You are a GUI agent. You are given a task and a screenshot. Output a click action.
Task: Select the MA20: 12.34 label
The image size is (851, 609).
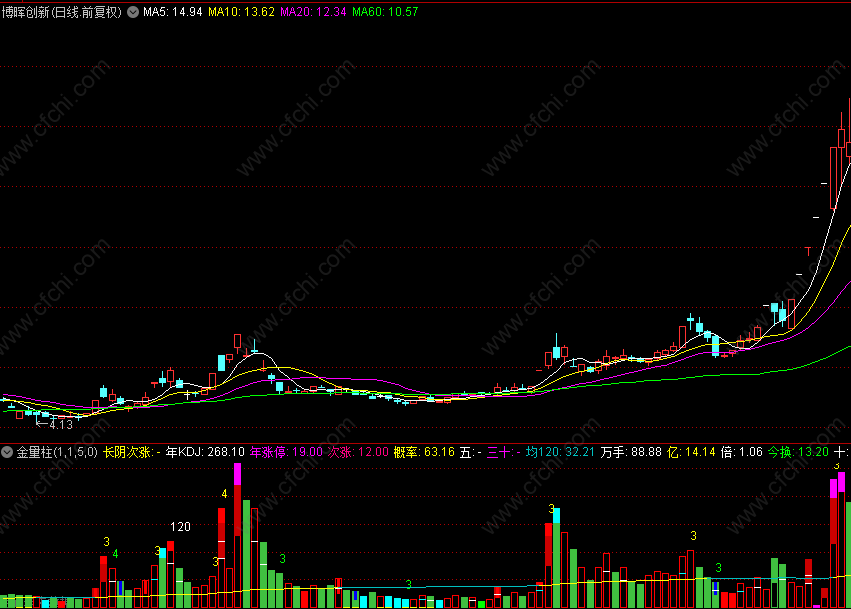313,12
